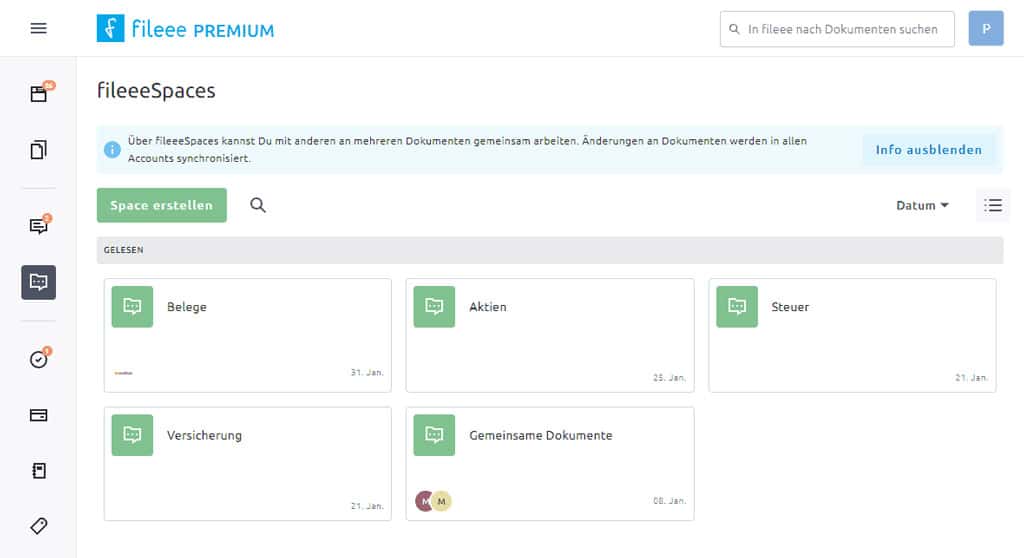Click the 25. Jan. date on Aktien
The width and height of the screenshot is (1024, 558).
click(x=669, y=378)
